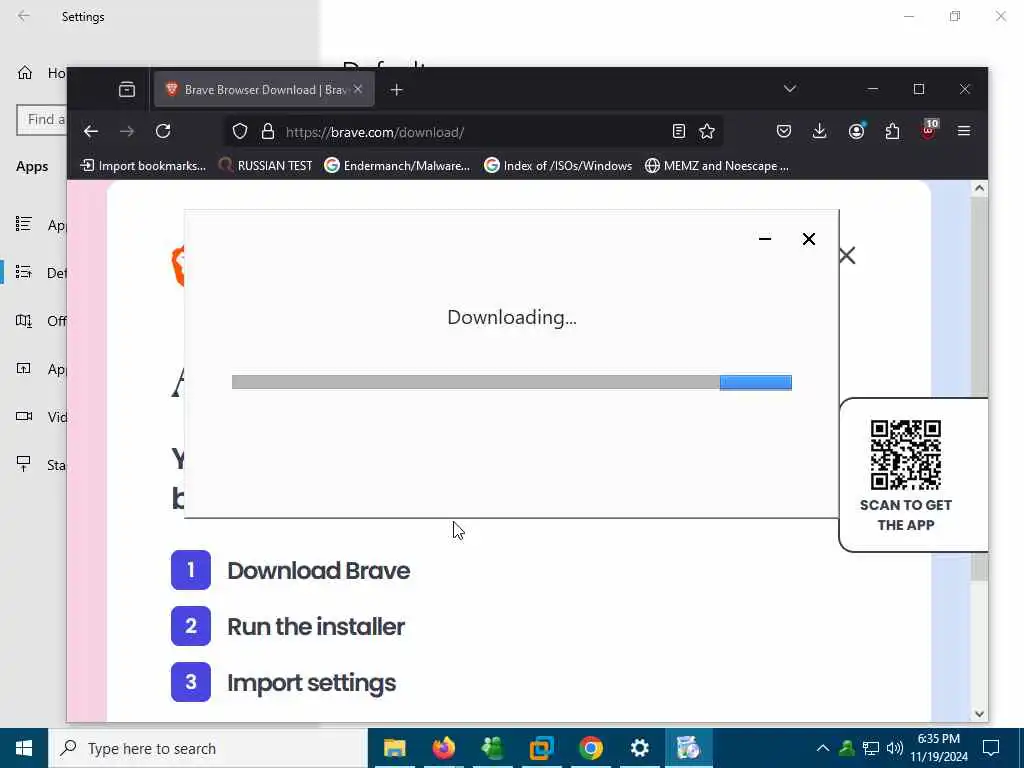Open File Explorer from the taskbar
The height and width of the screenshot is (768, 1024).
coord(394,748)
